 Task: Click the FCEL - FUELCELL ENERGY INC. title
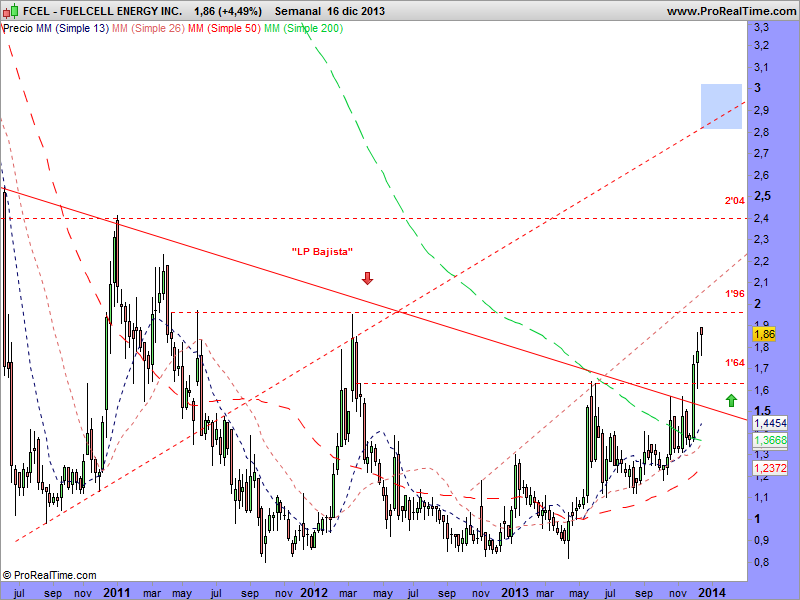(102, 11)
